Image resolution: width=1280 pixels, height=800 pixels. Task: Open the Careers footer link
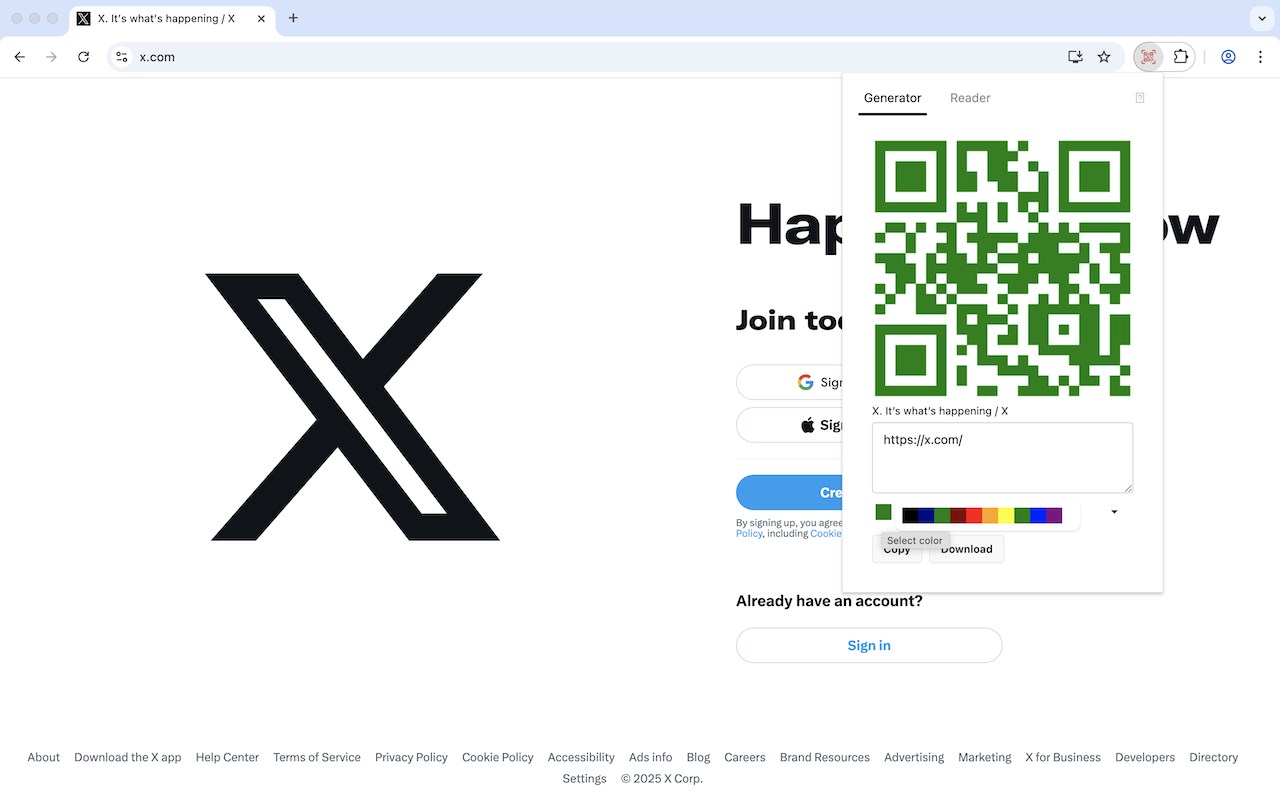click(745, 757)
